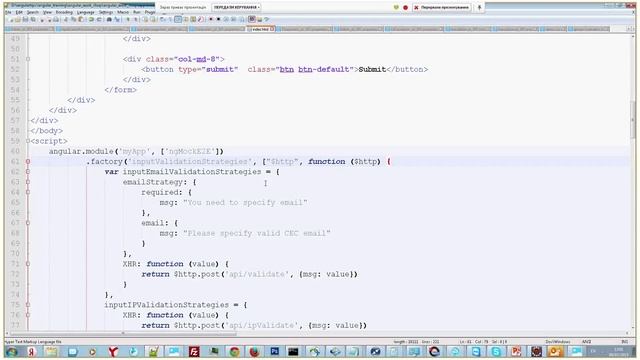Image resolution: width=640 pixels, height=360 pixels.
Task: Collapse the factory fold marker at line 61
Action: tap(28, 162)
